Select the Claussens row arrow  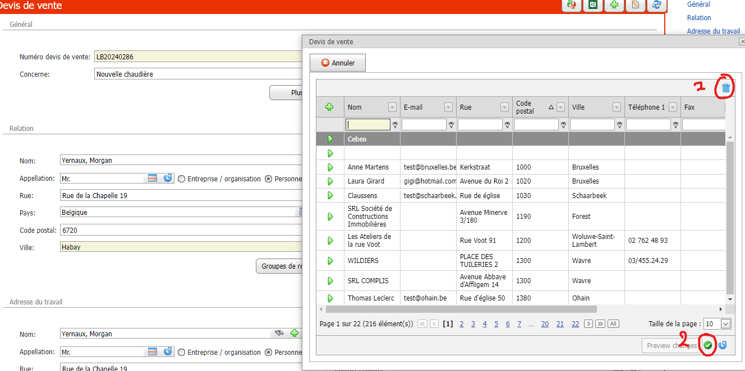pyautogui.click(x=330, y=195)
